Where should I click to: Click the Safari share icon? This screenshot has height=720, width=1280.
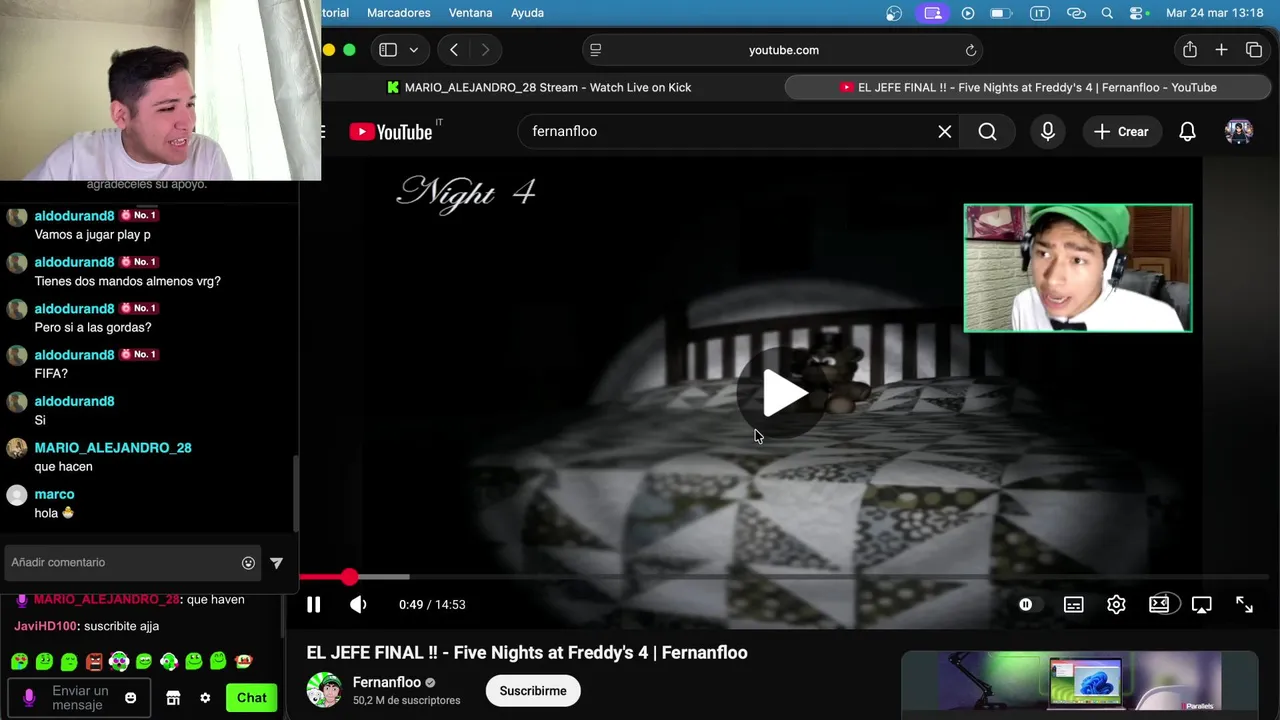pyautogui.click(x=1189, y=50)
